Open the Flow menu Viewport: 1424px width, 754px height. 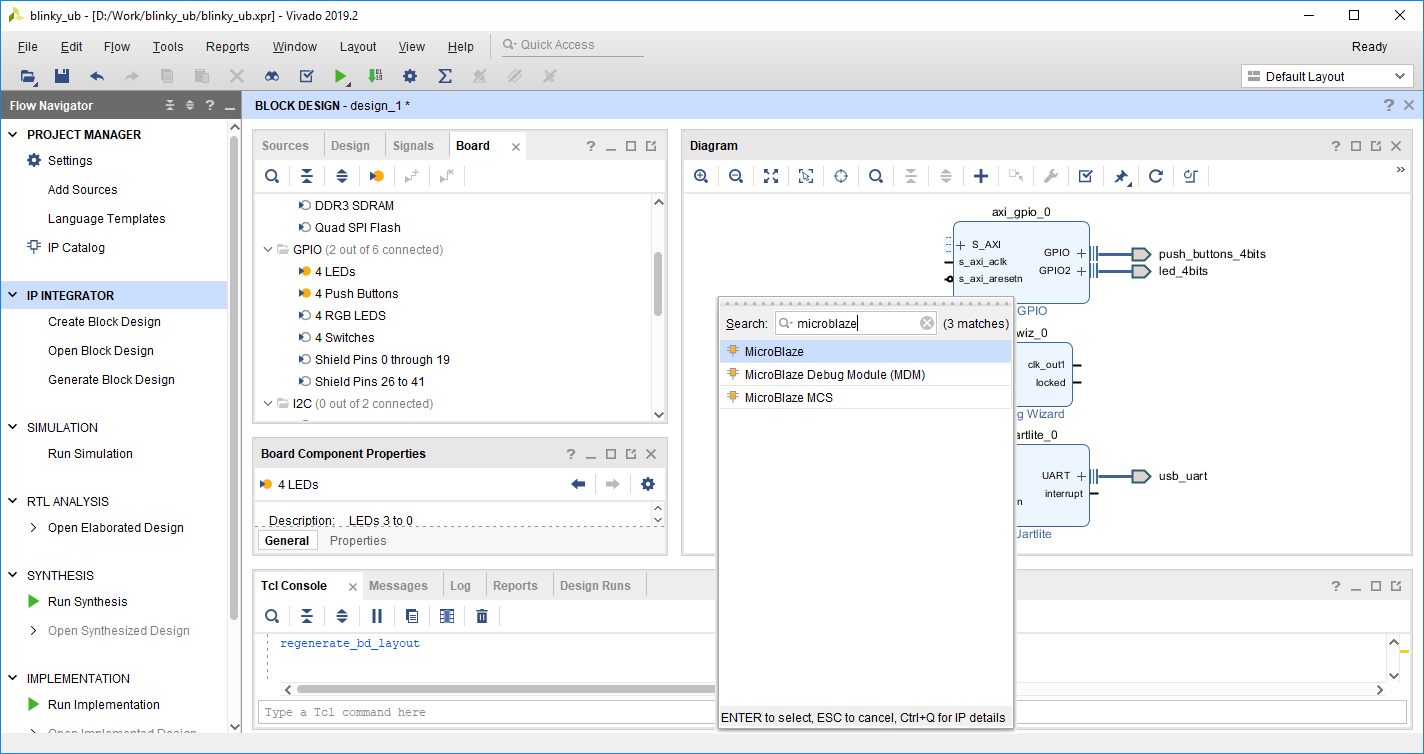[x=117, y=47]
